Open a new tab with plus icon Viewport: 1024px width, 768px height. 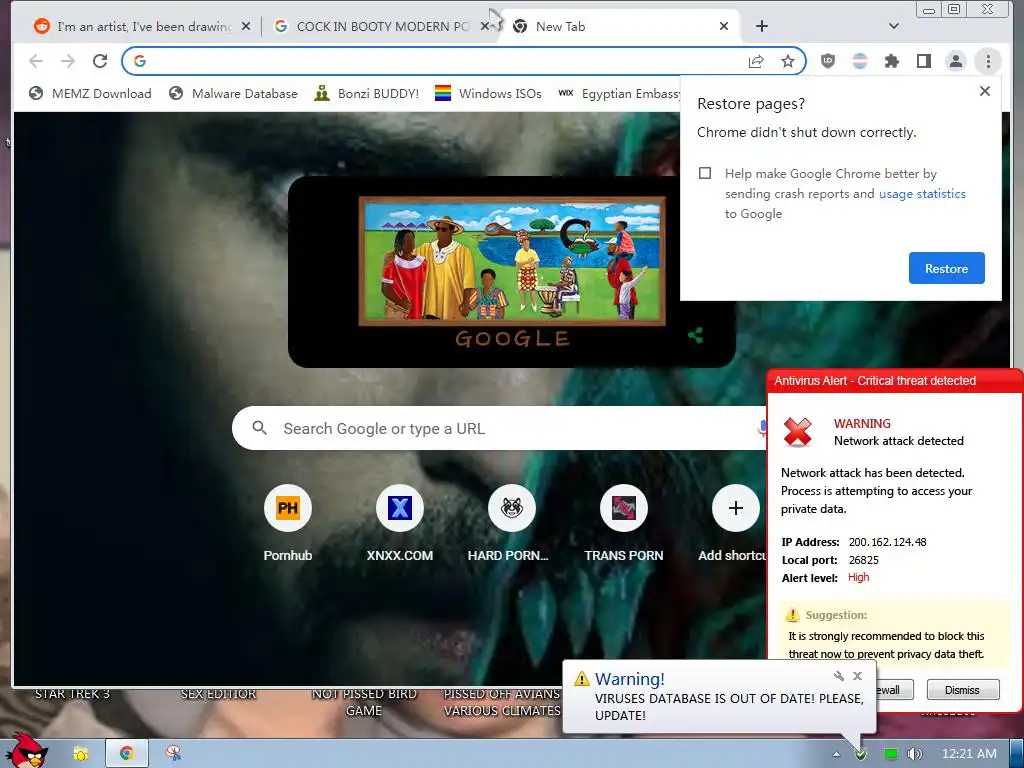pos(761,26)
